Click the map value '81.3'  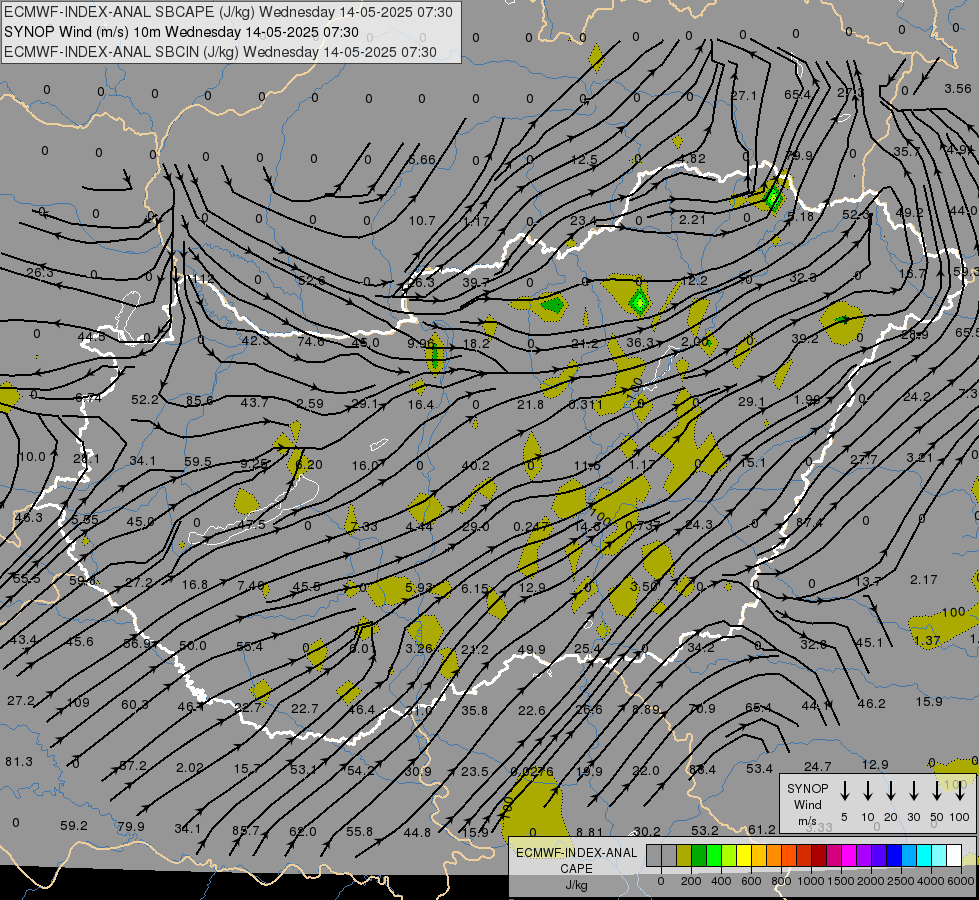click(x=19, y=761)
